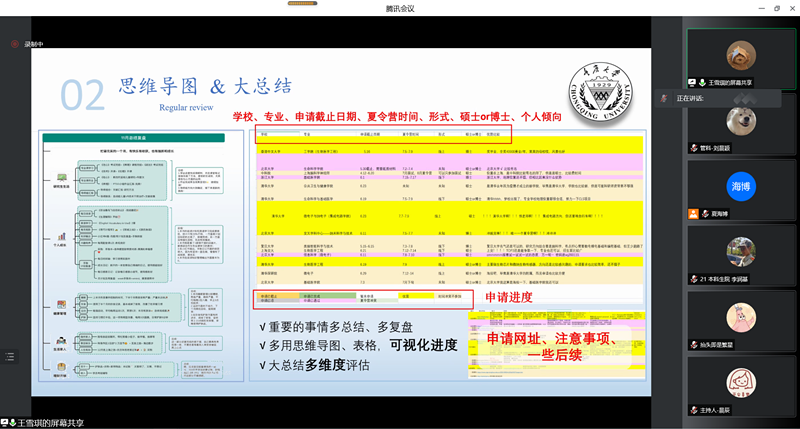Click the 管科-刘晨颖 name tag
The image size is (800, 429).
pyautogui.click(x=715, y=148)
